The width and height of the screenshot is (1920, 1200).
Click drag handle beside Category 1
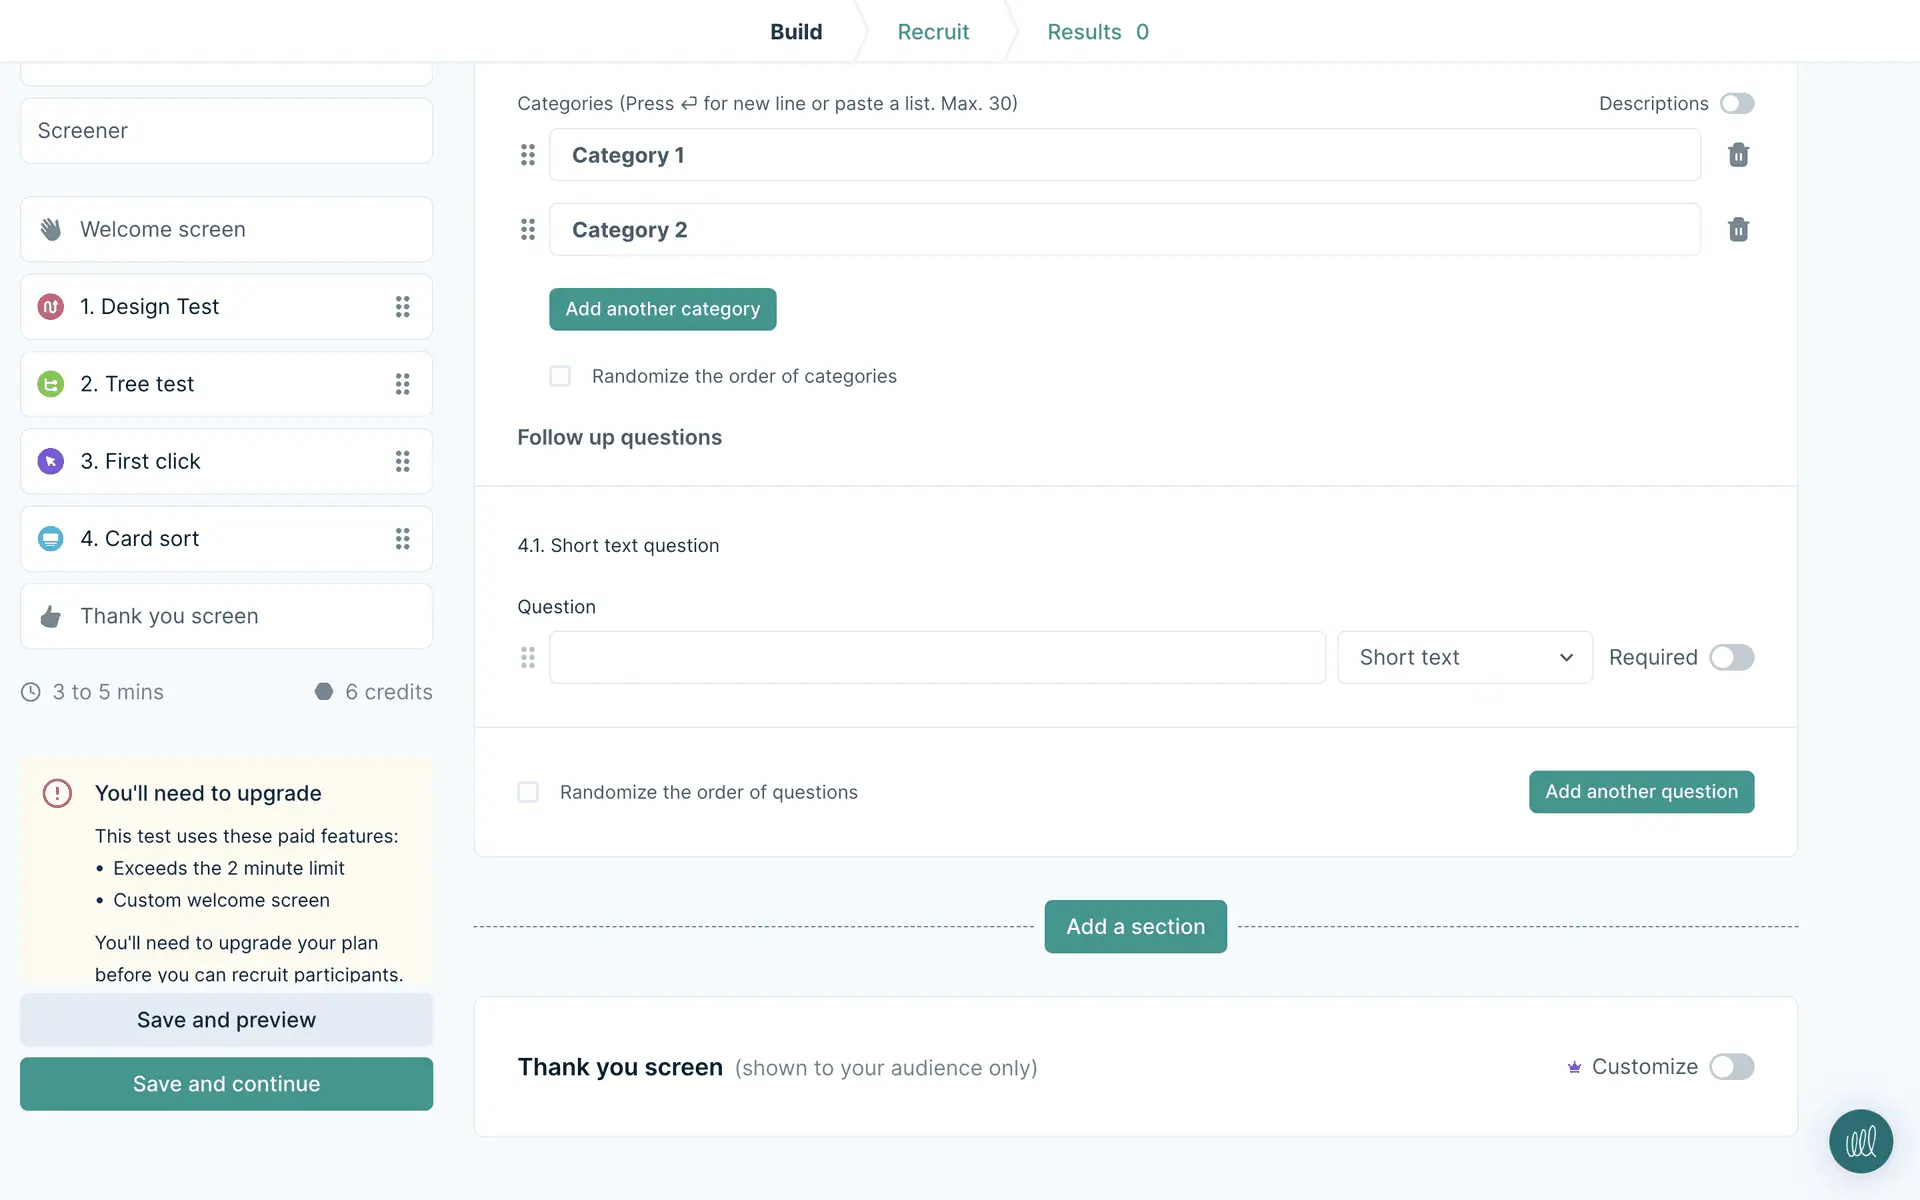(528, 155)
